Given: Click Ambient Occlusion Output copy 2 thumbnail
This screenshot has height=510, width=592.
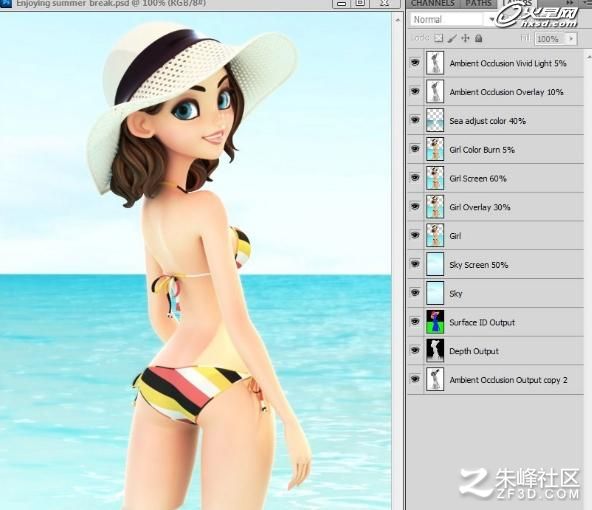Looking at the screenshot, I should 435,379.
